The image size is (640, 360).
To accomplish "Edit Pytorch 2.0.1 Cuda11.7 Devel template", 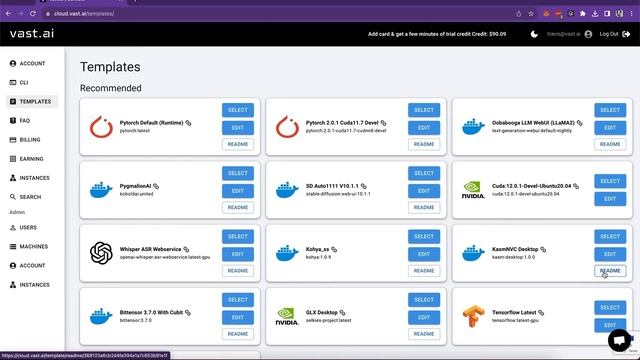I will click(424, 128).
